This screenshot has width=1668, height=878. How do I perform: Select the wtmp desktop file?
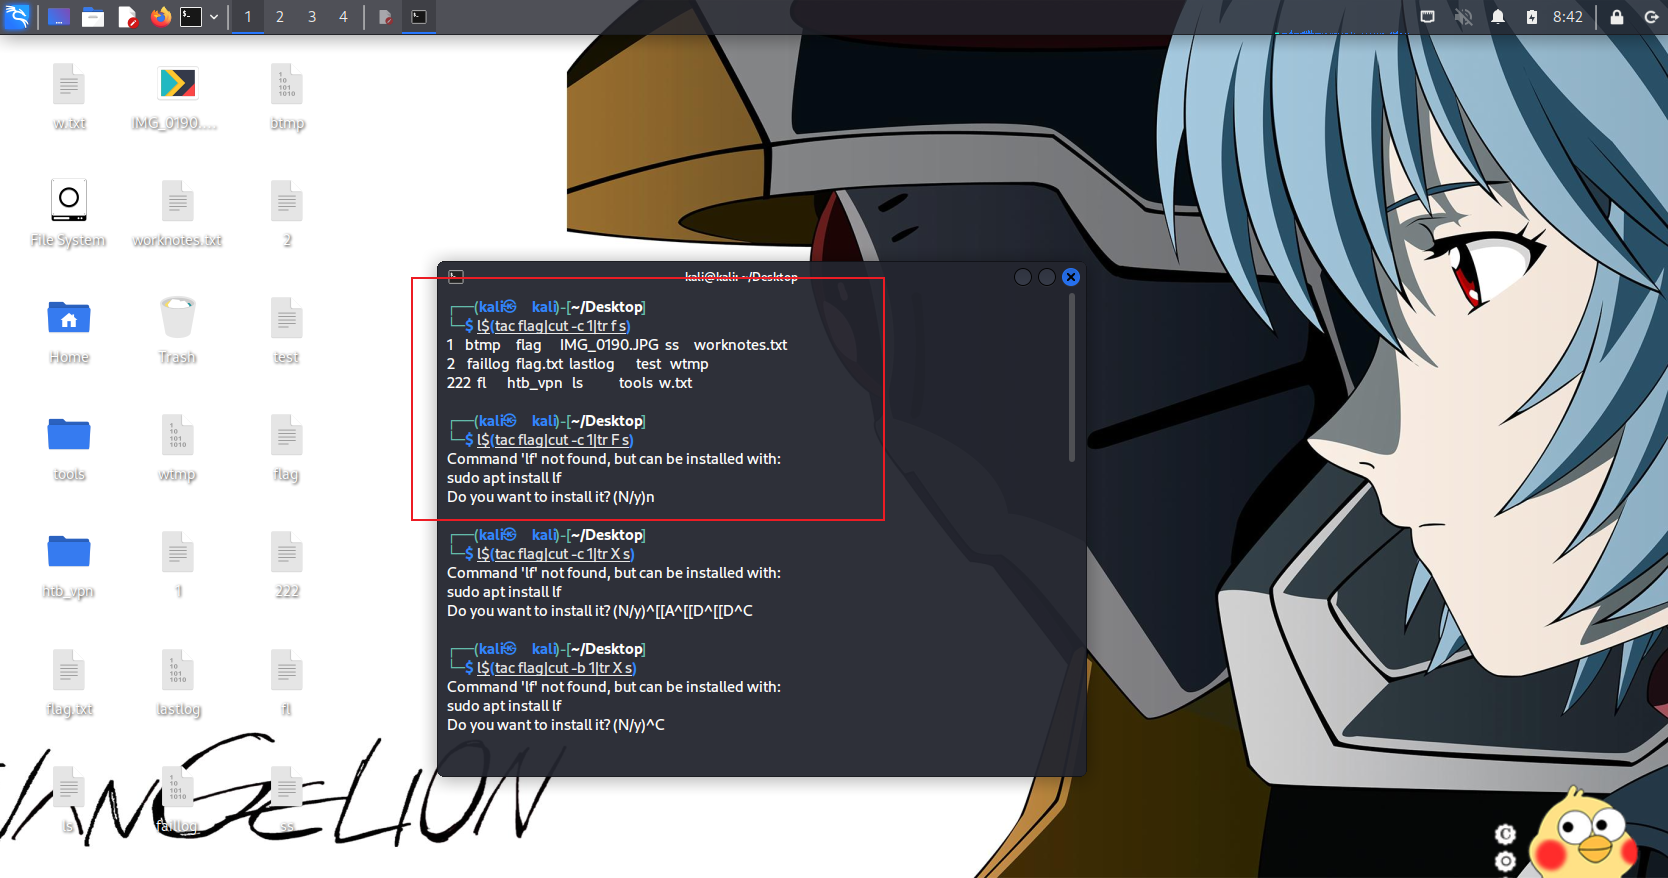click(177, 447)
